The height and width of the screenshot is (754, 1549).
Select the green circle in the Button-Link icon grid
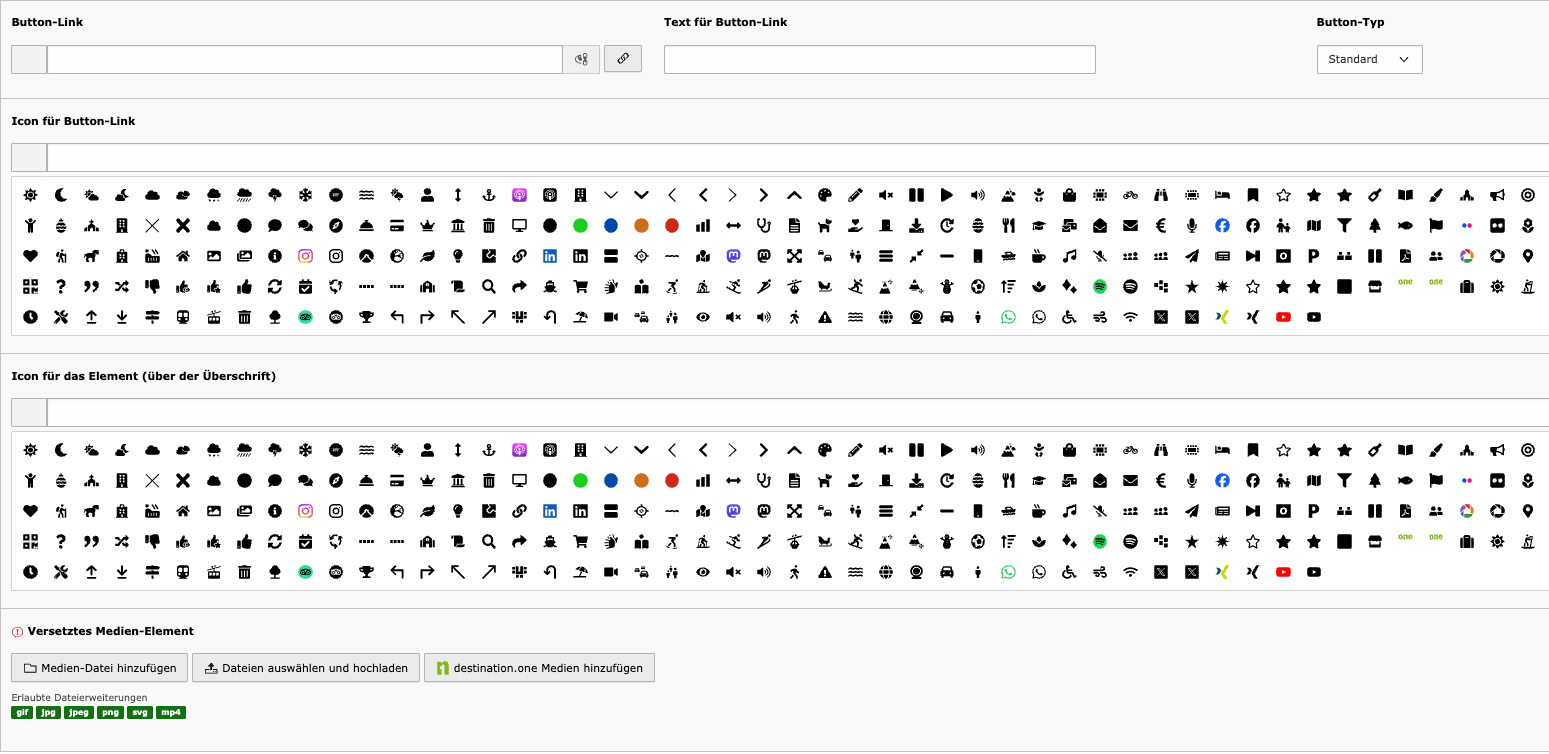[x=580, y=226]
